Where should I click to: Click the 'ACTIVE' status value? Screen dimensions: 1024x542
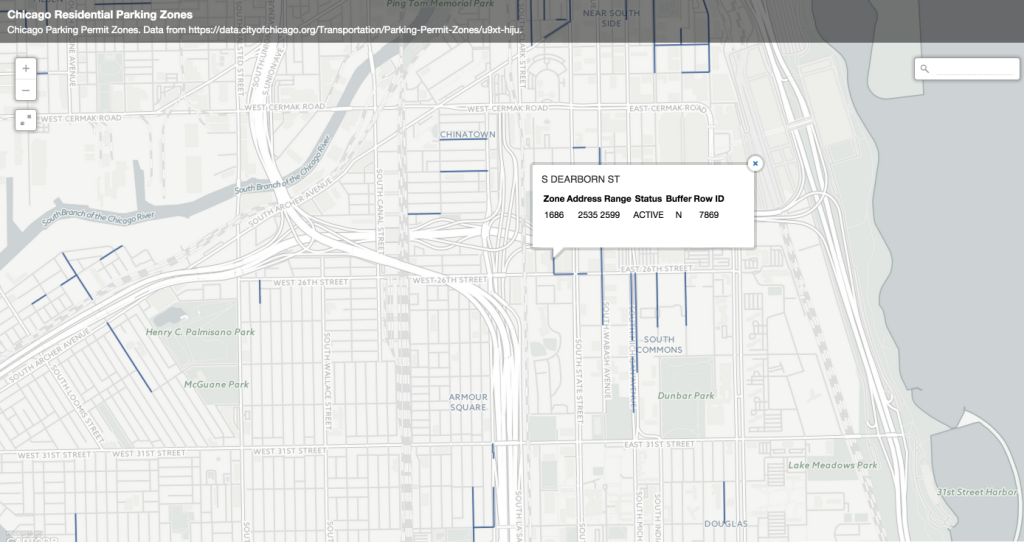pyautogui.click(x=648, y=215)
